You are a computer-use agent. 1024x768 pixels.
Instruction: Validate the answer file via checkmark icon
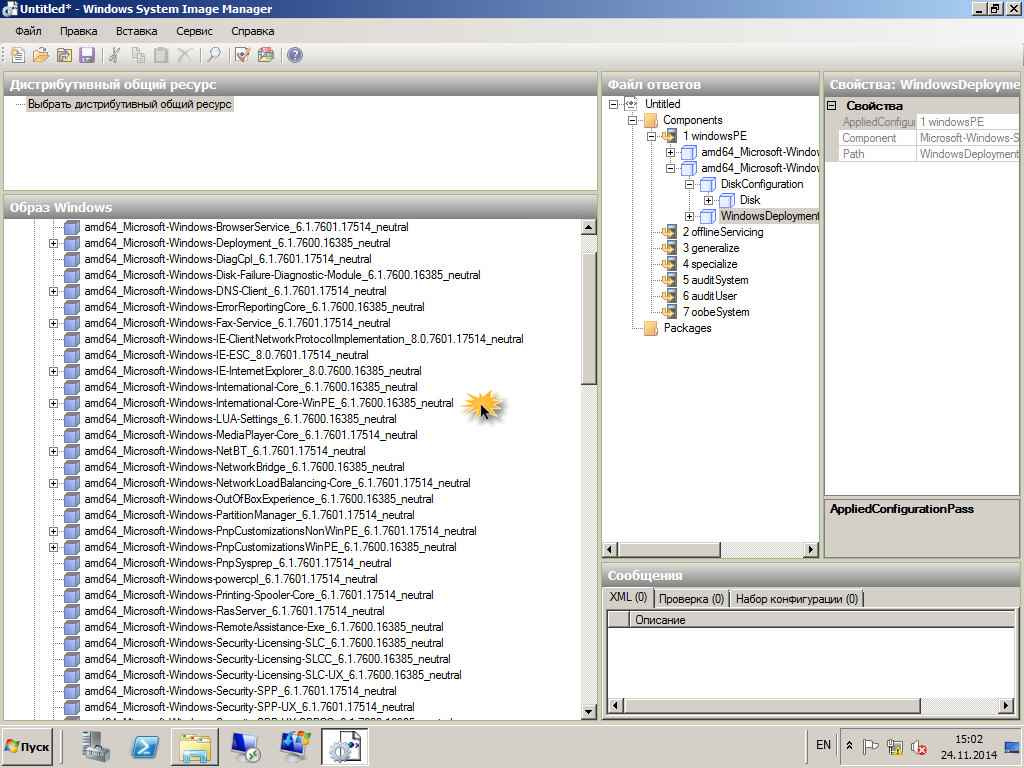click(242, 56)
